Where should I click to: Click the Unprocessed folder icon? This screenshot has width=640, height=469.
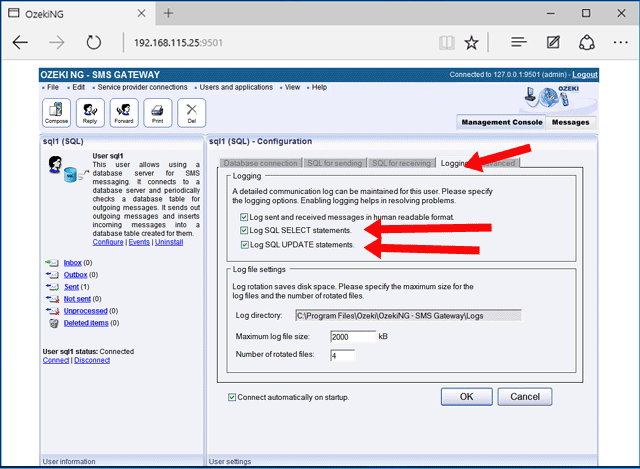(52, 311)
